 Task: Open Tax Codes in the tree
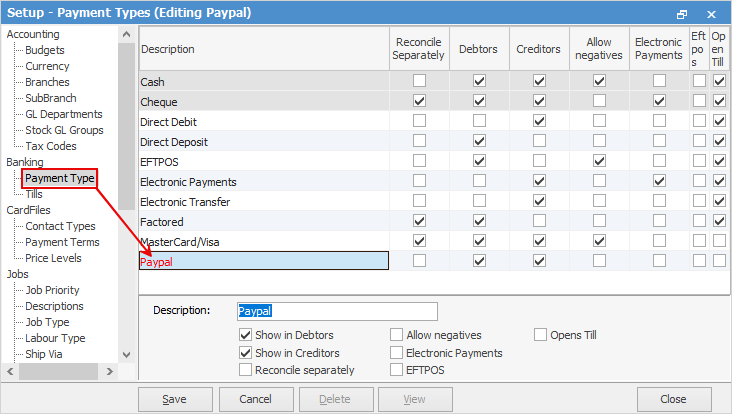[51, 146]
